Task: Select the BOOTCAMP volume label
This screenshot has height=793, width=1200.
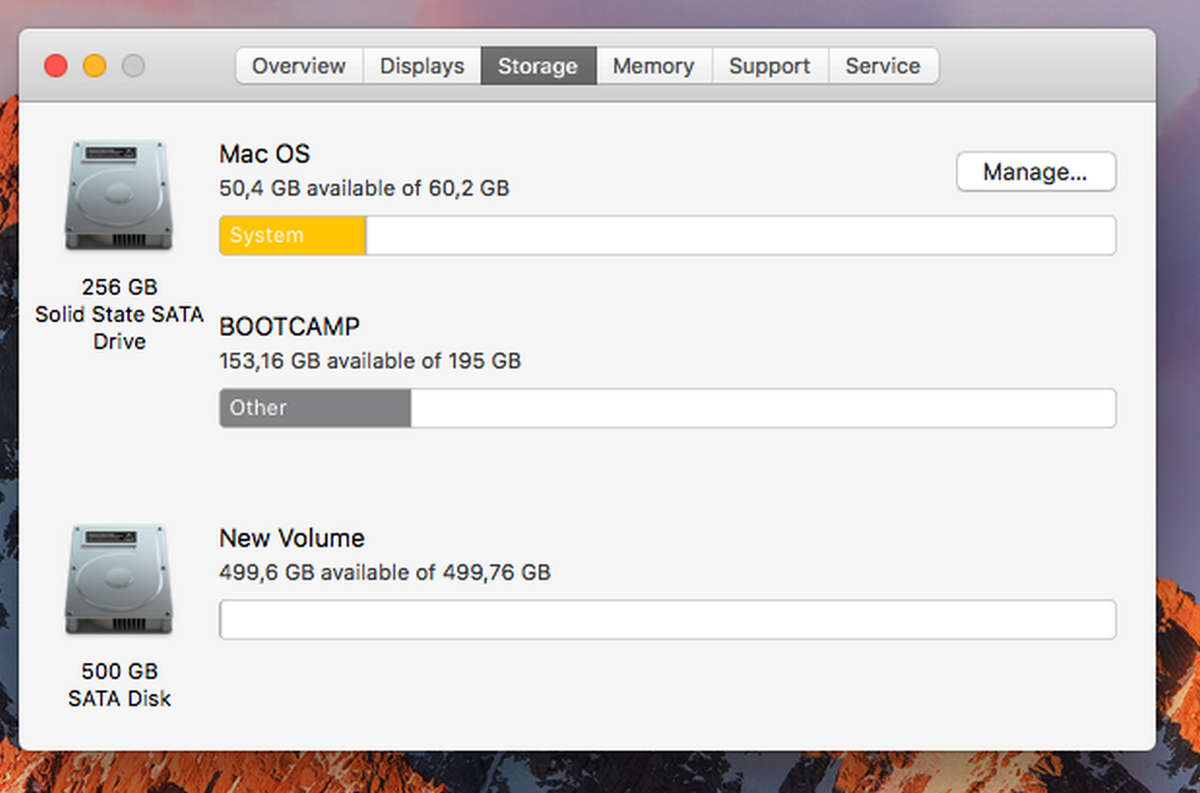Action: point(291,326)
